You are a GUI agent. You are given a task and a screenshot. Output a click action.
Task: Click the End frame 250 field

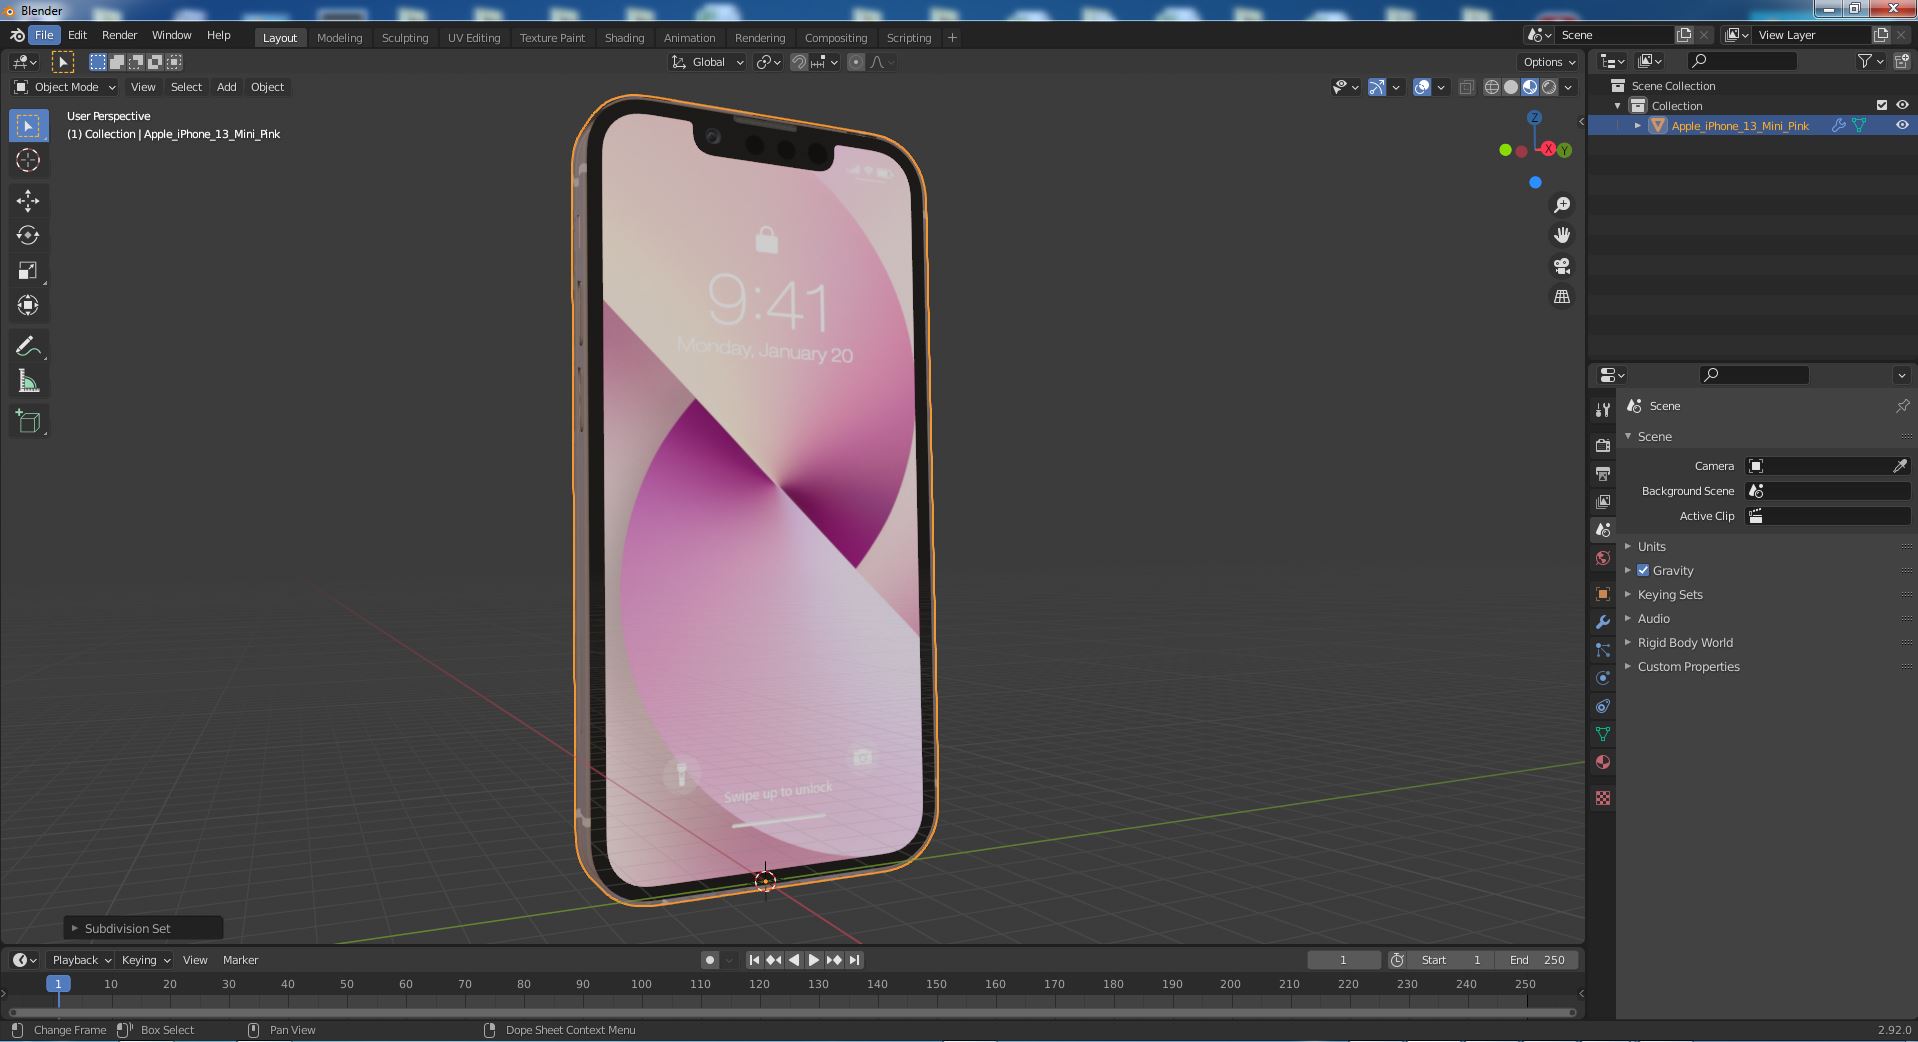[x=1537, y=960]
